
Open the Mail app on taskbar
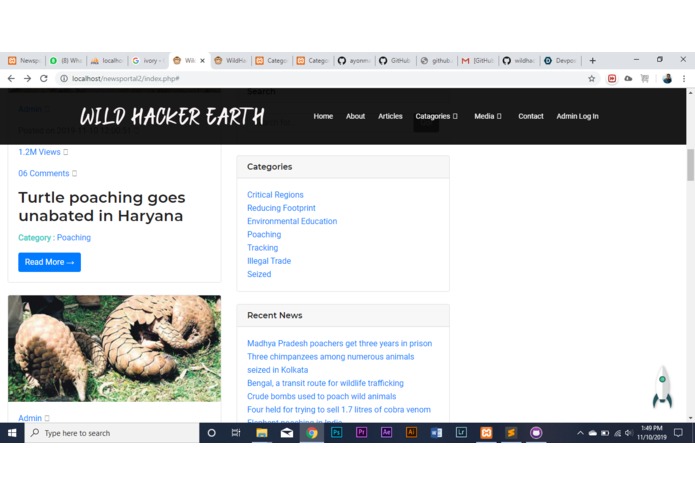[287, 433]
